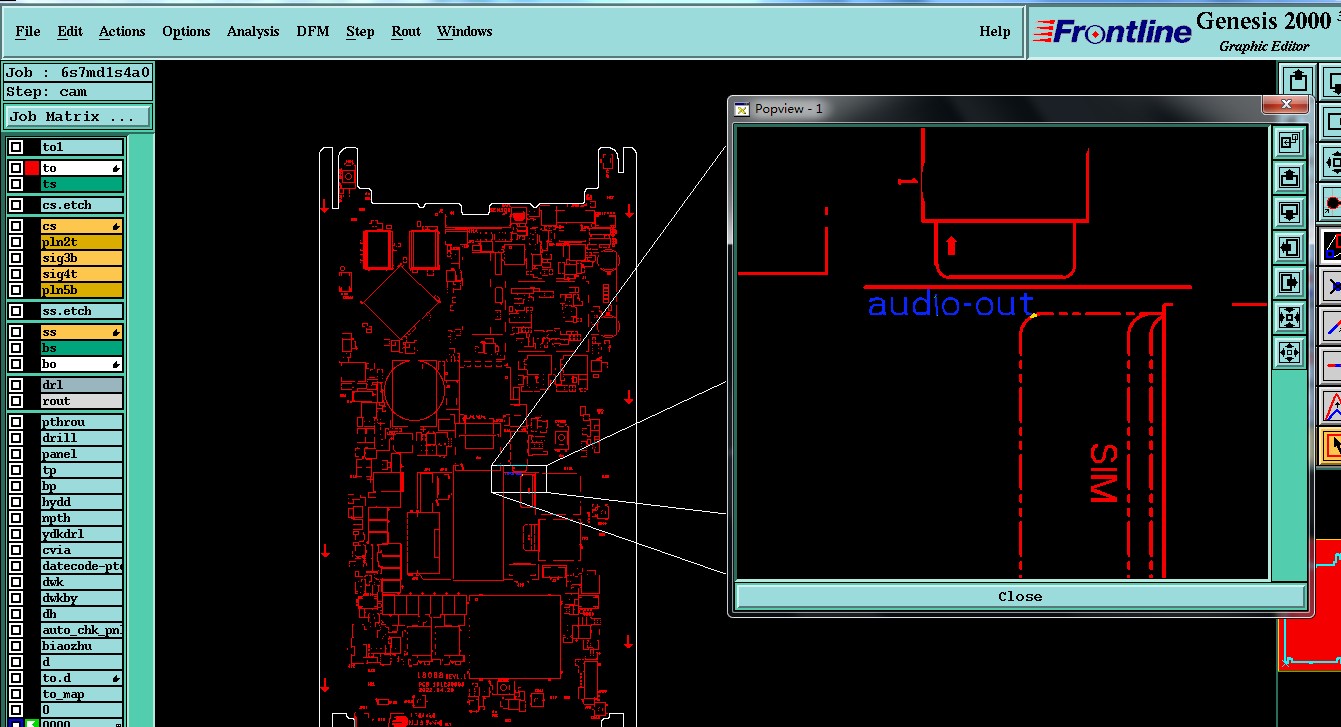Click the Close button in Popview

pyautogui.click(x=1020, y=596)
